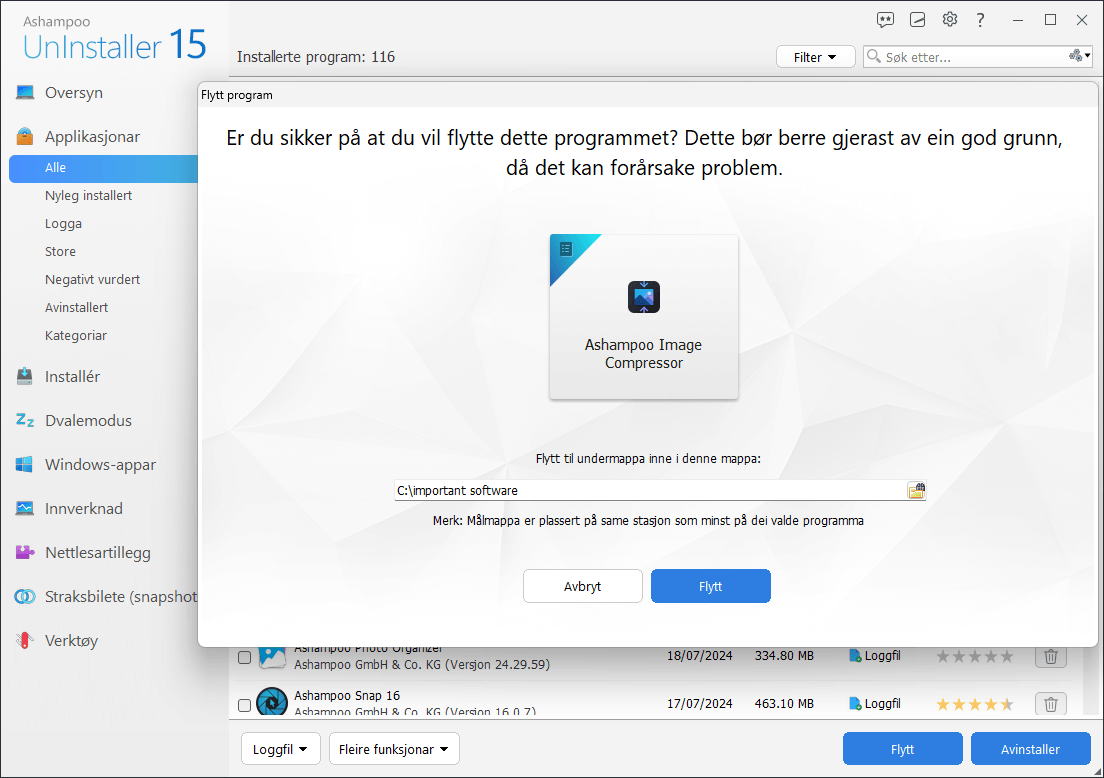Click the Dvalemodus Zz icon
The image size is (1104, 778).
[25, 420]
